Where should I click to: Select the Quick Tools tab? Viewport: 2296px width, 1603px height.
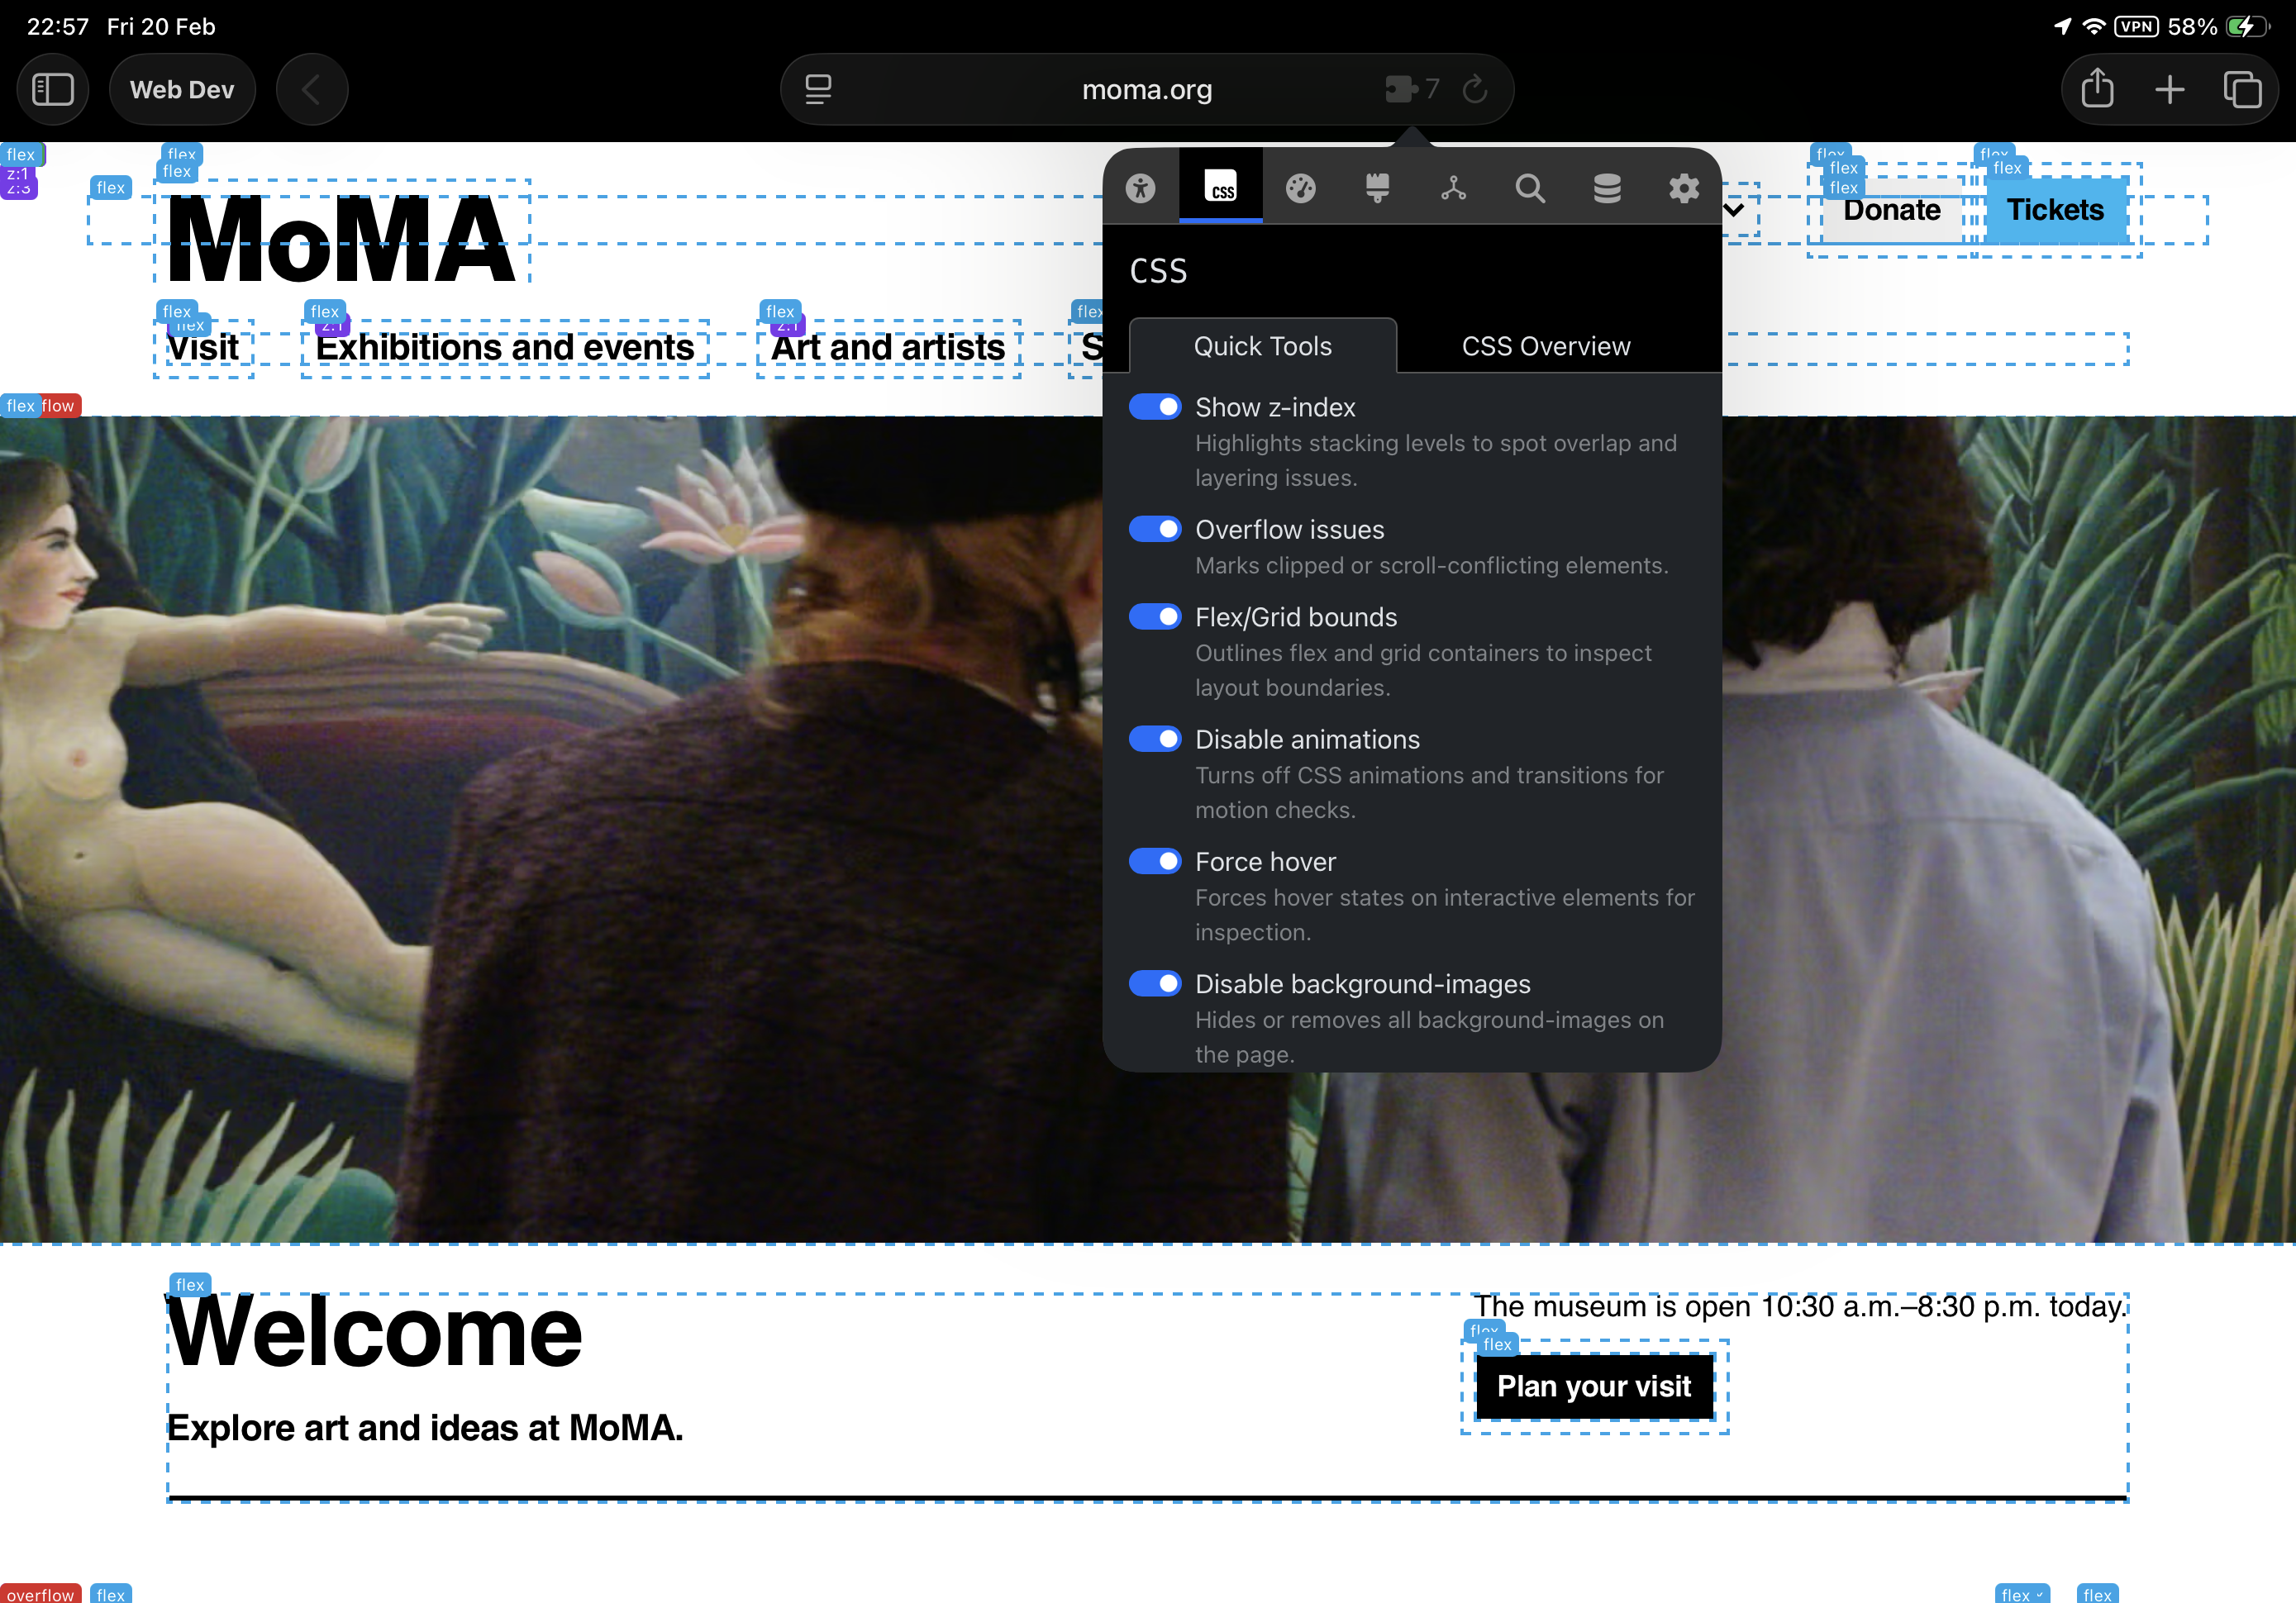click(x=1262, y=346)
